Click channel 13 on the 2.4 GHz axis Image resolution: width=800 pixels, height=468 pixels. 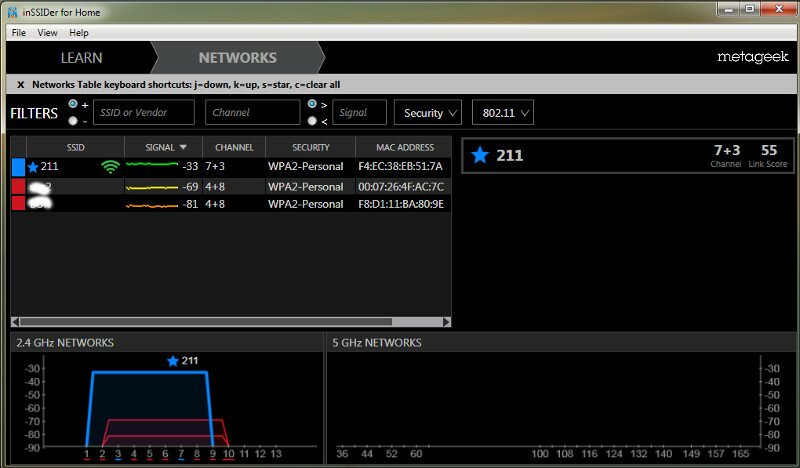pos(276,454)
